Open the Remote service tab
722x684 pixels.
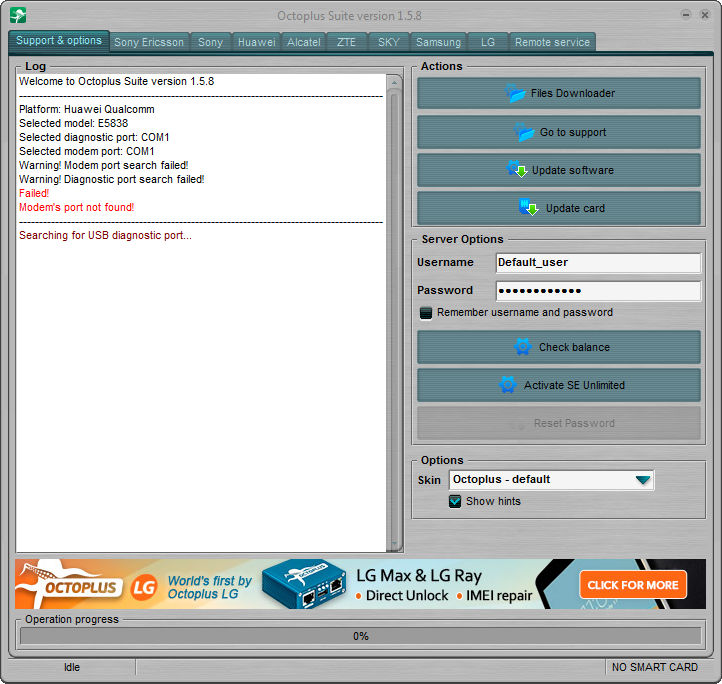[552, 42]
